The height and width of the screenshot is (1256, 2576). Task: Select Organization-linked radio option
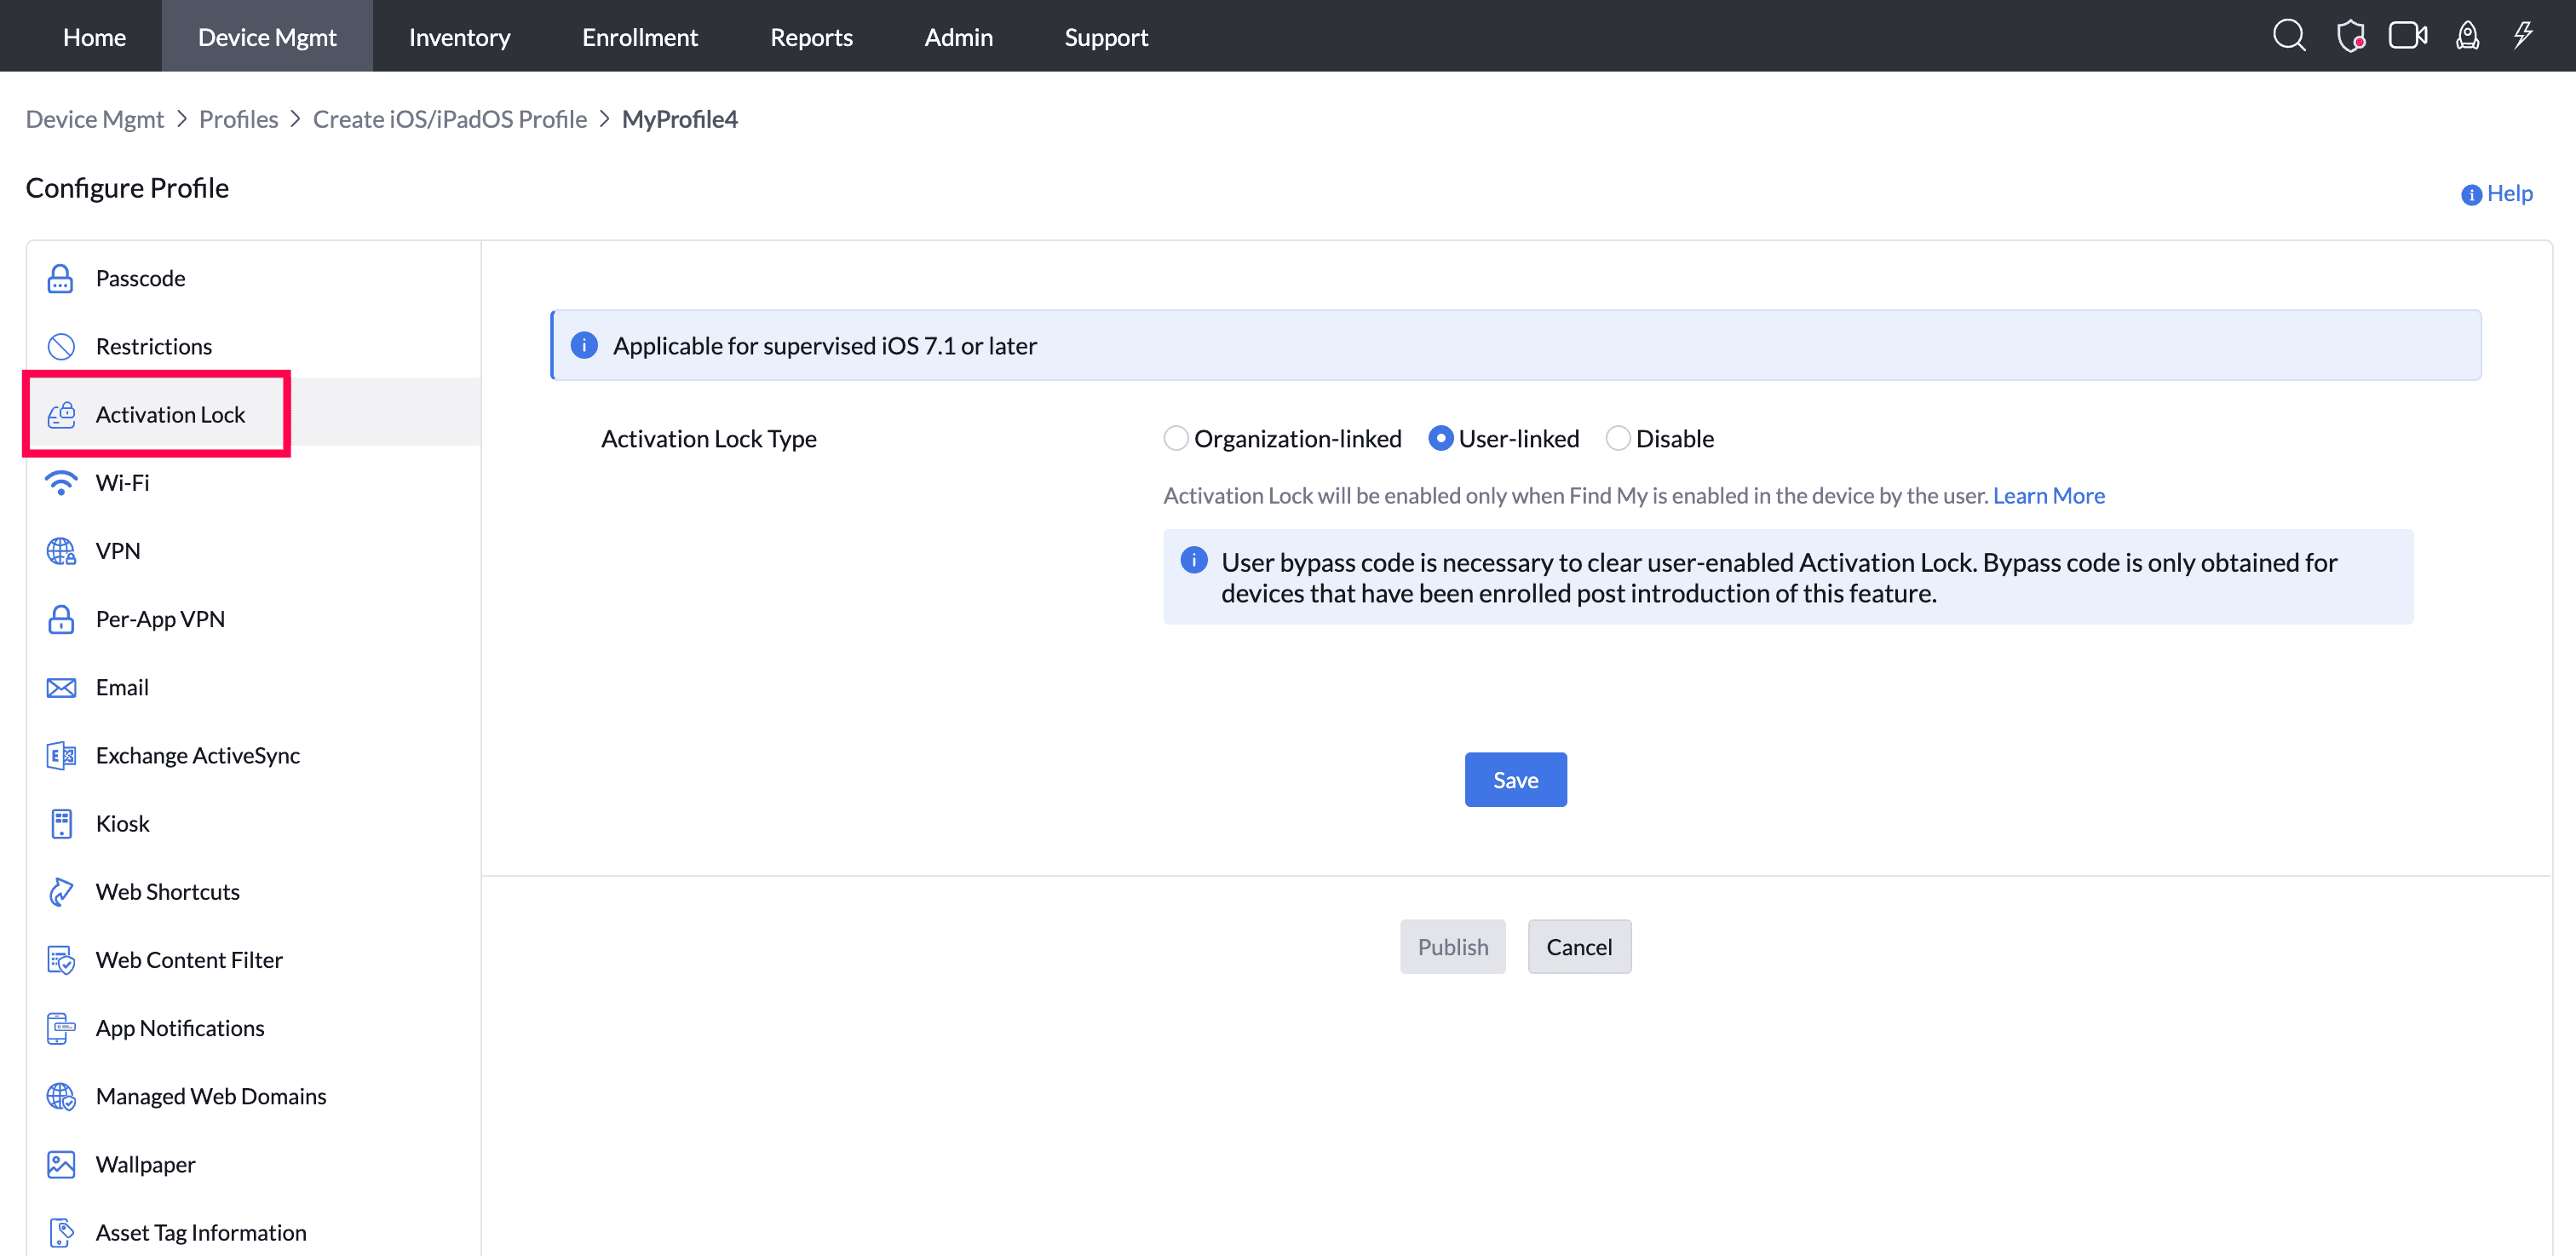(x=1176, y=439)
